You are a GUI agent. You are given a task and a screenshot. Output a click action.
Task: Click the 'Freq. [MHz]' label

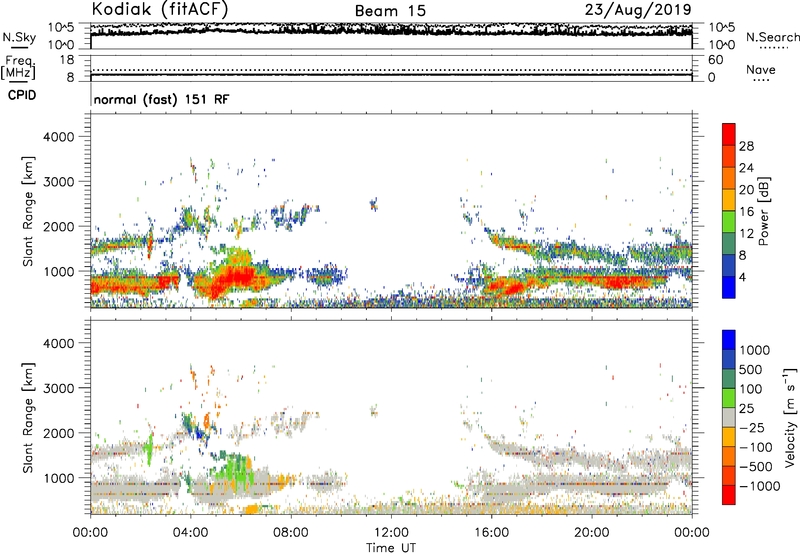coord(18,67)
